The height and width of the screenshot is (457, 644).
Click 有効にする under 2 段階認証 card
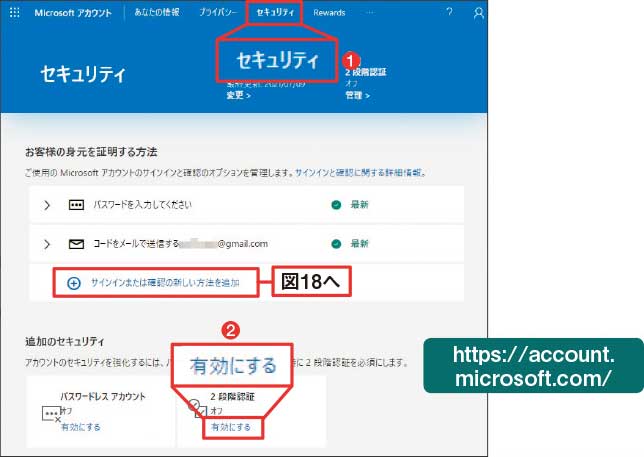click(x=231, y=427)
